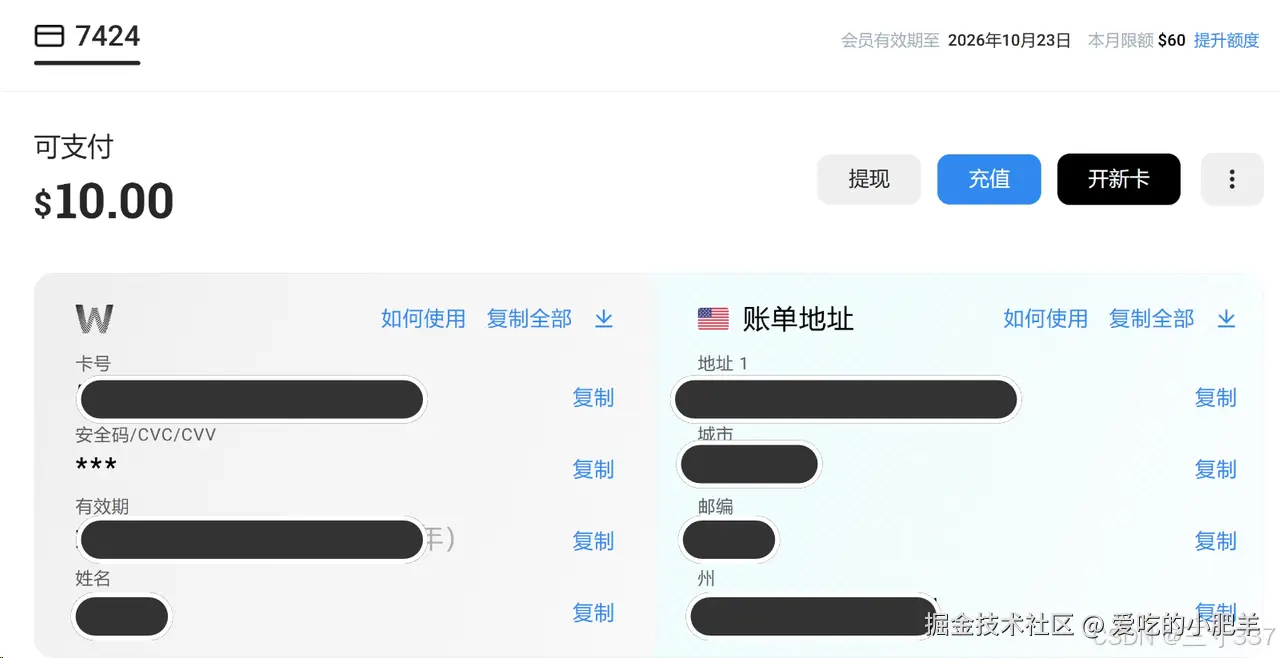The height and width of the screenshot is (658, 1280).
Task: Open 如何使用 in the card panel
Action: (x=423, y=318)
